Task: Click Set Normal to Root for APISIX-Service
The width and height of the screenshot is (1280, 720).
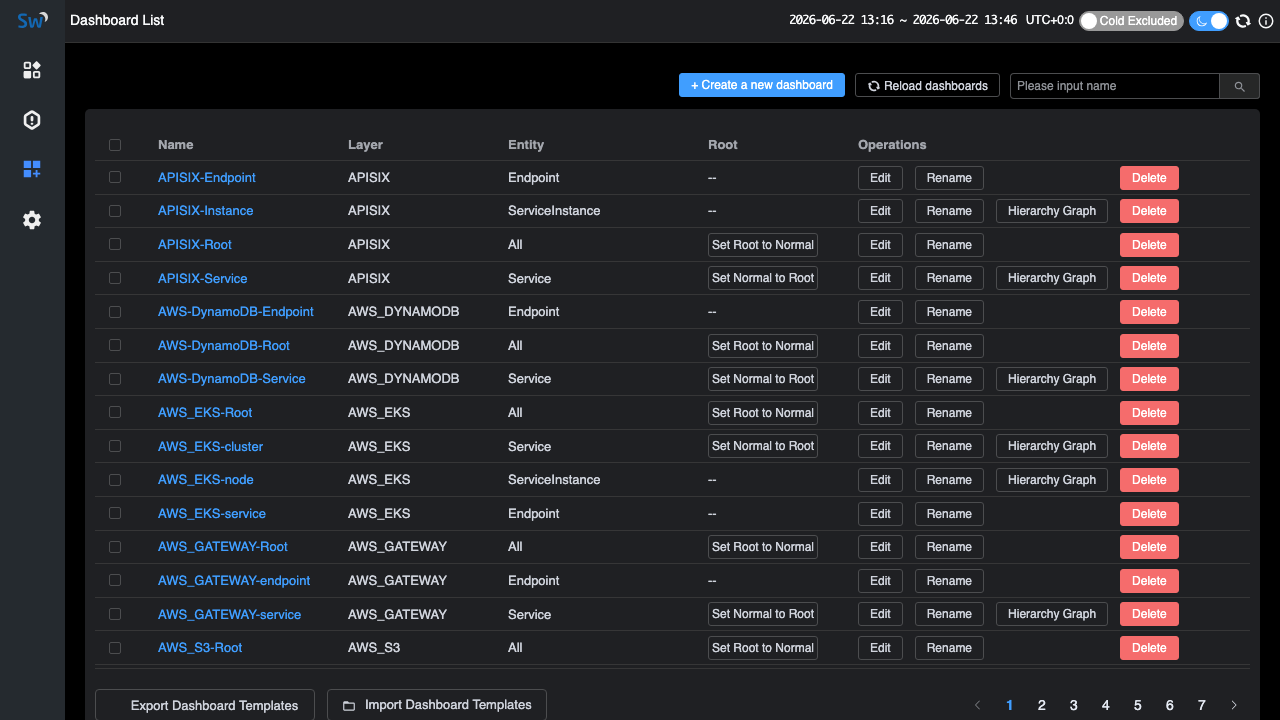Action: tap(763, 278)
